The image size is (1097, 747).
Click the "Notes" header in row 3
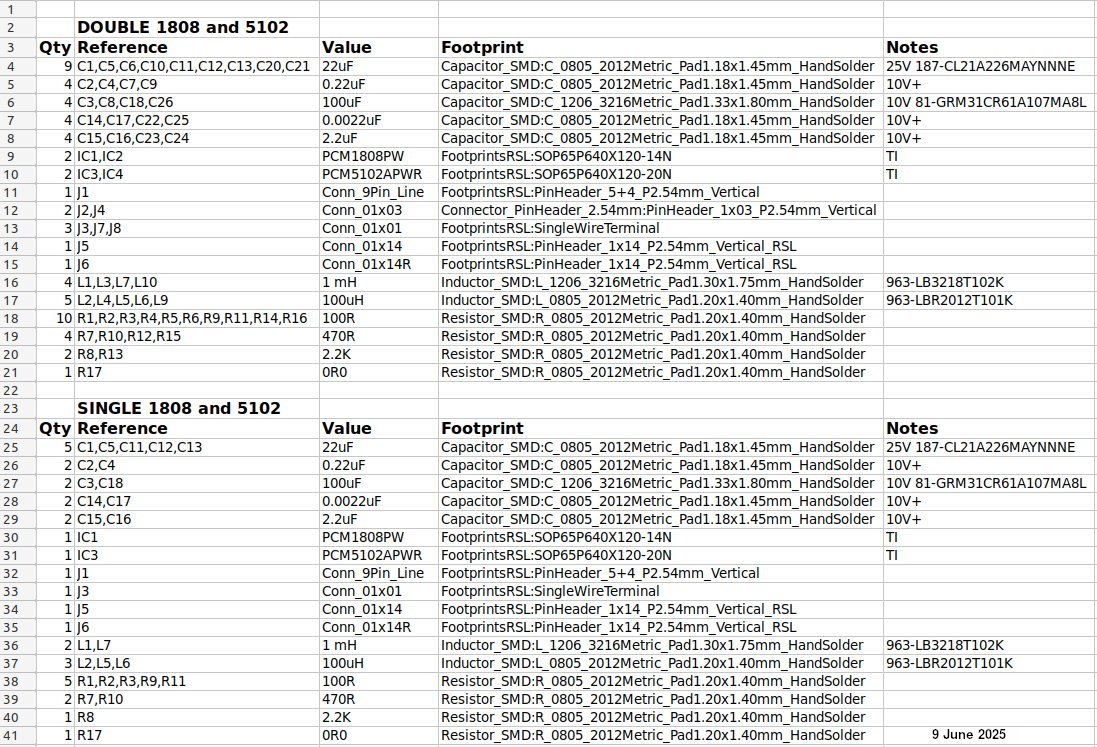[x=912, y=47]
